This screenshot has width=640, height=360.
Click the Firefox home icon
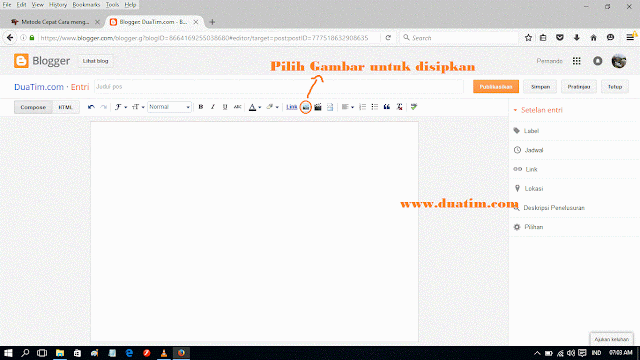593,38
